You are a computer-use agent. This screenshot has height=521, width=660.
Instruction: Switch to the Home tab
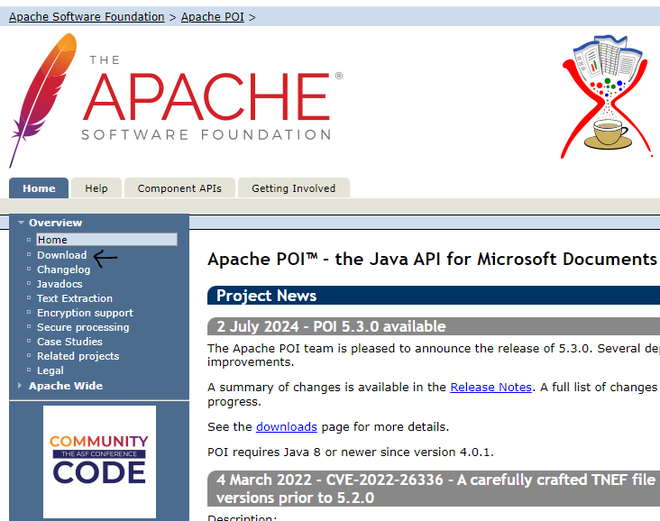click(39, 188)
